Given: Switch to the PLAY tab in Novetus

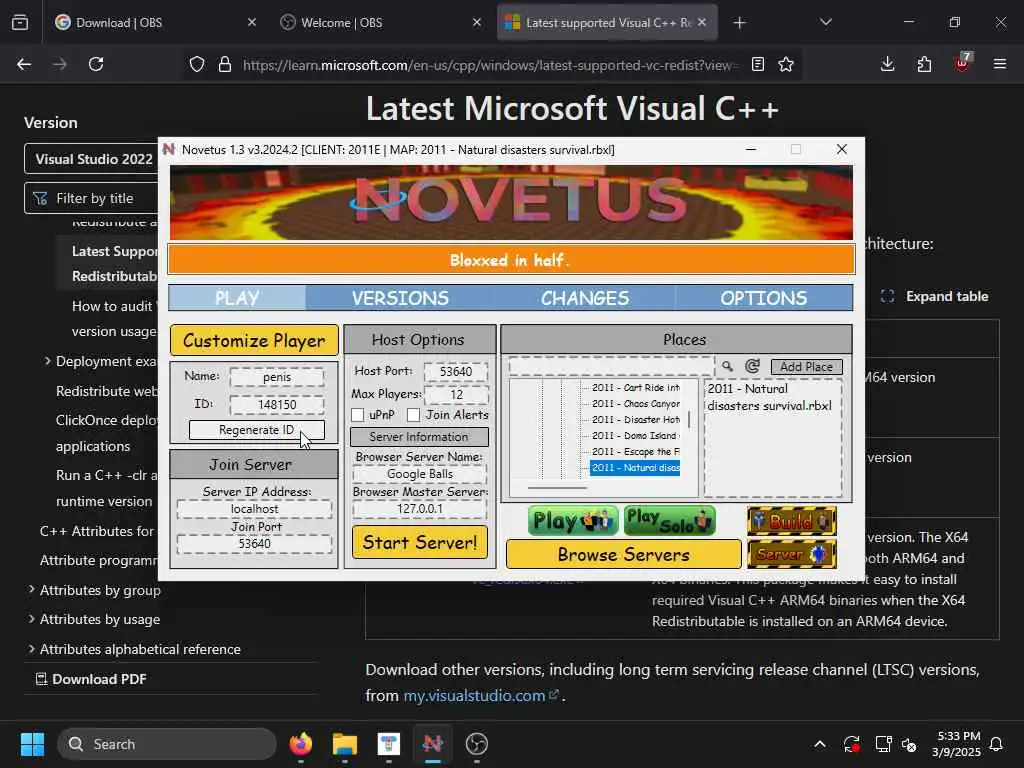Looking at the screenshot, I should click(237, 298).
